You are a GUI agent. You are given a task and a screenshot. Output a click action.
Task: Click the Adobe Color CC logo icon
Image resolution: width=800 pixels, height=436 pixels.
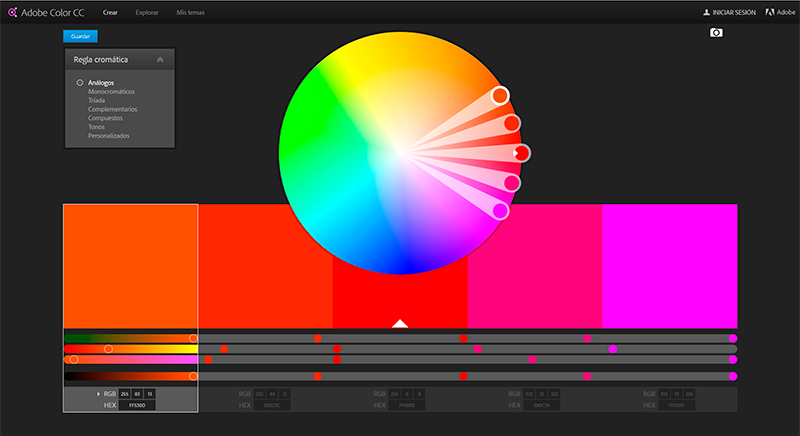(x=12, y=13)
